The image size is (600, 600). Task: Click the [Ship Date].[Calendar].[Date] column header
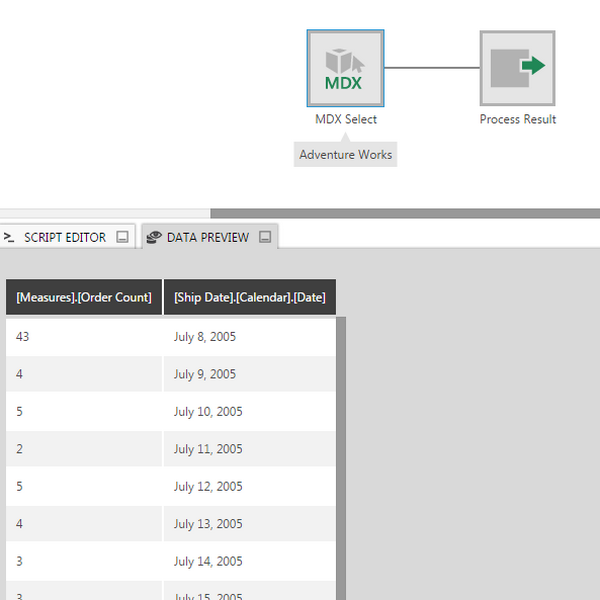click(249, 297)
